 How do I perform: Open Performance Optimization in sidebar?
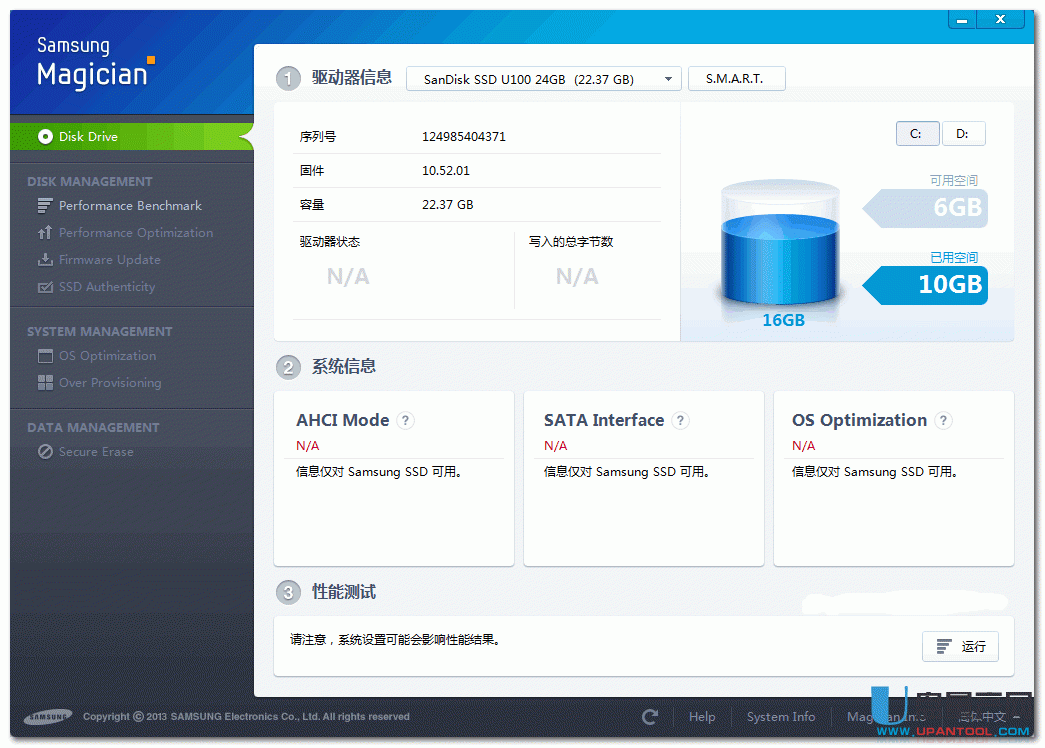(135, 233)
